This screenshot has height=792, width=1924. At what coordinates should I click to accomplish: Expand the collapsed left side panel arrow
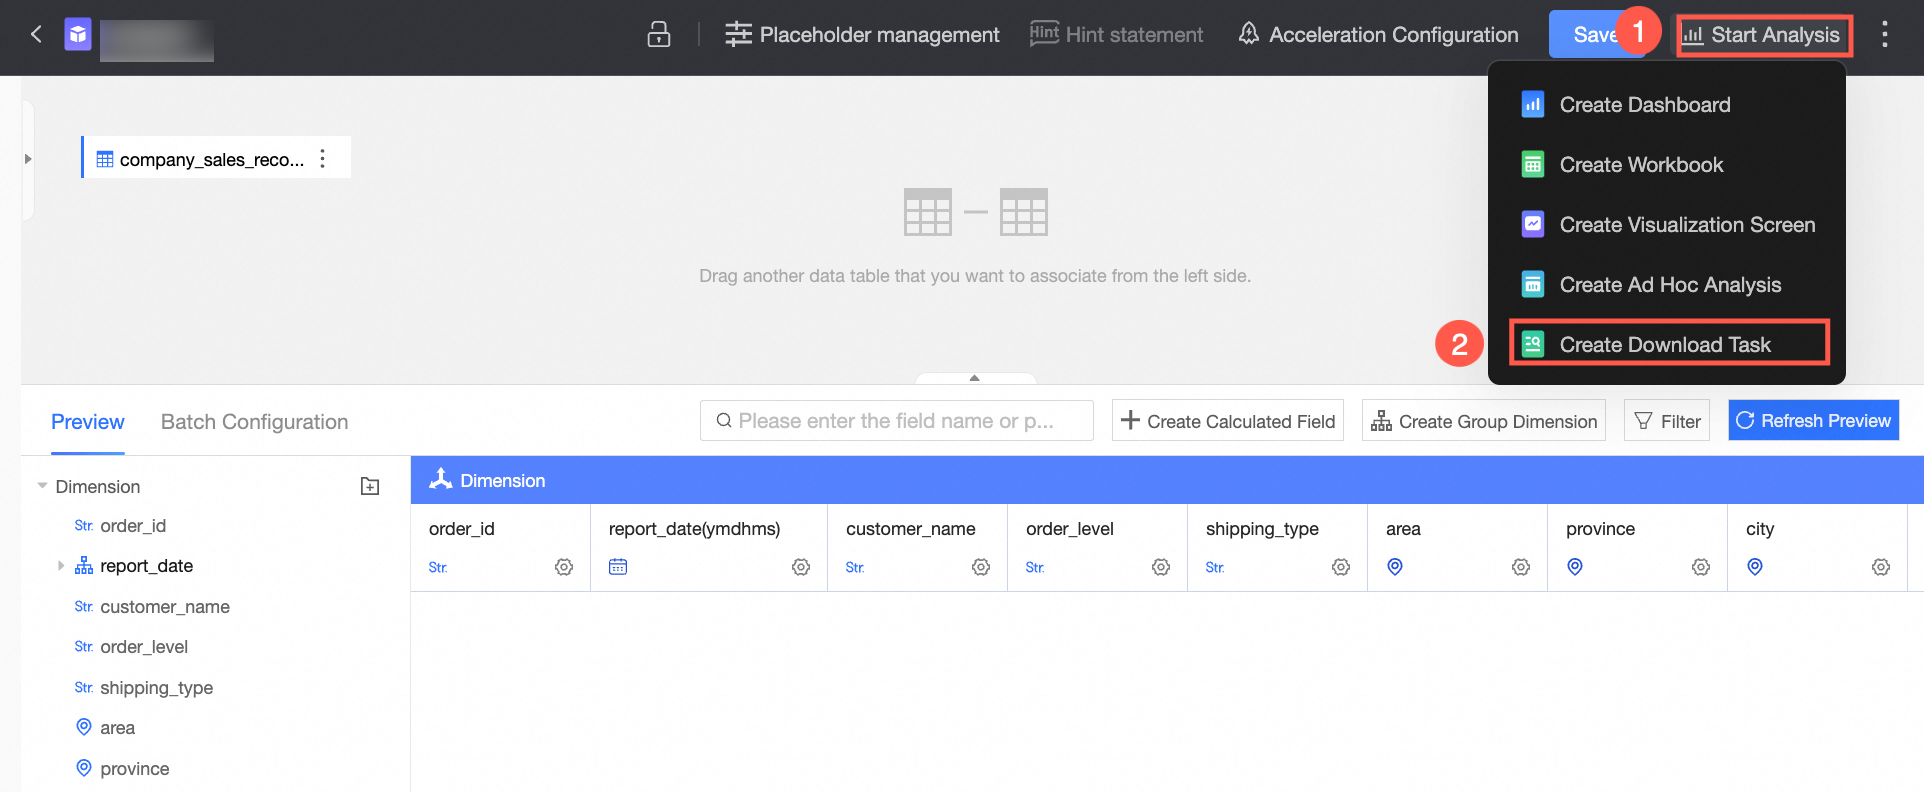(28, 159)
